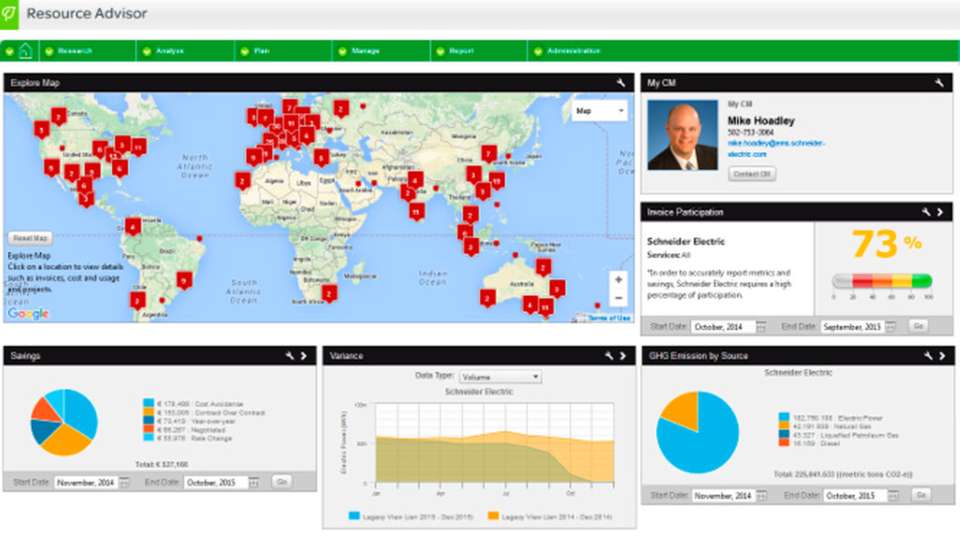Viewport: 960px width, 540px height.
Task: Click the GHG Start Date field
Action: click(x=726, y=495)
